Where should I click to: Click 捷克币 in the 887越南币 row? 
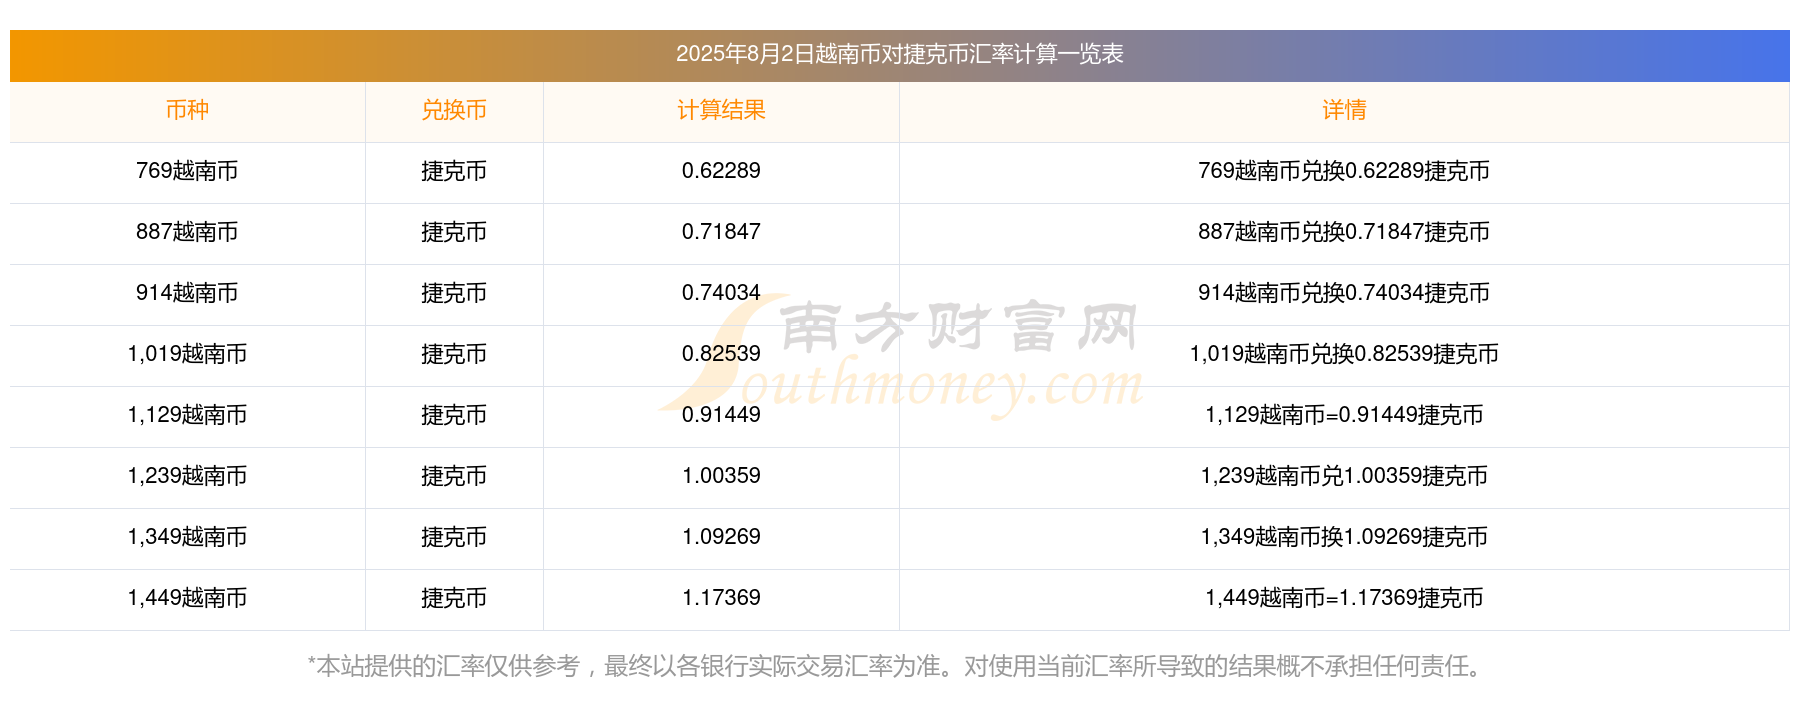click(454, 232)
